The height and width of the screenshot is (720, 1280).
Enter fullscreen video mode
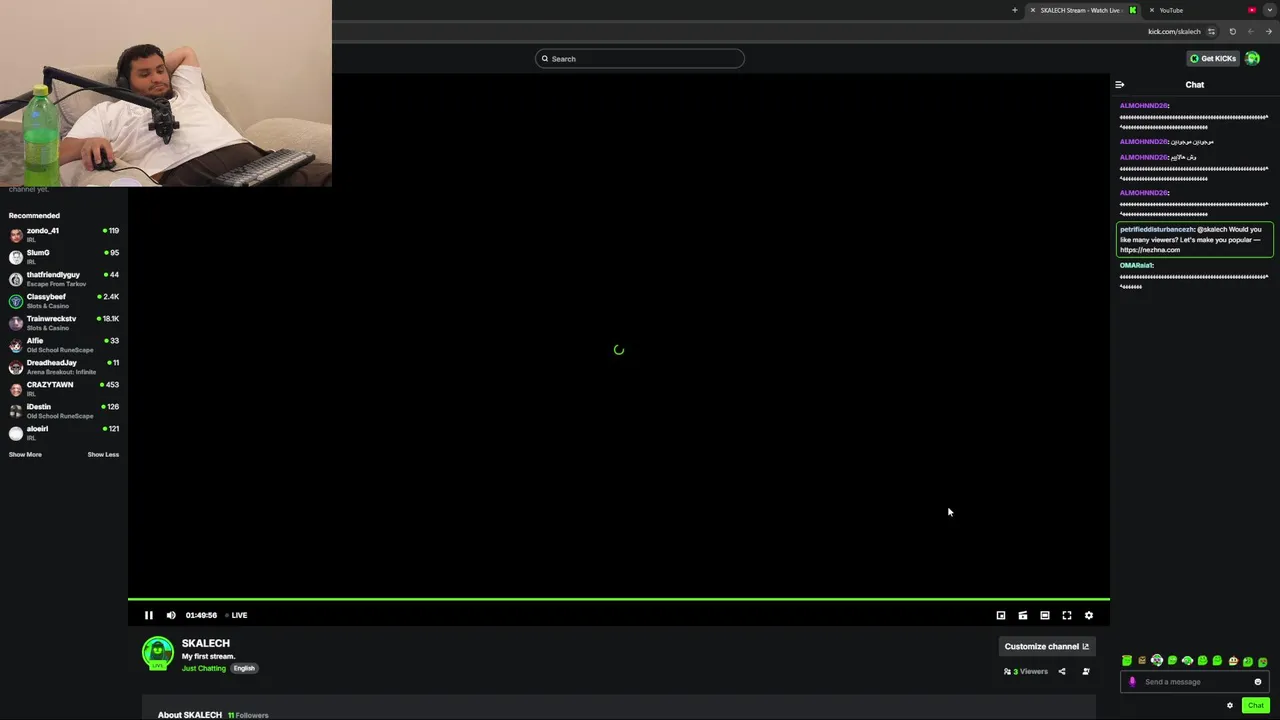coord(1067,615)
